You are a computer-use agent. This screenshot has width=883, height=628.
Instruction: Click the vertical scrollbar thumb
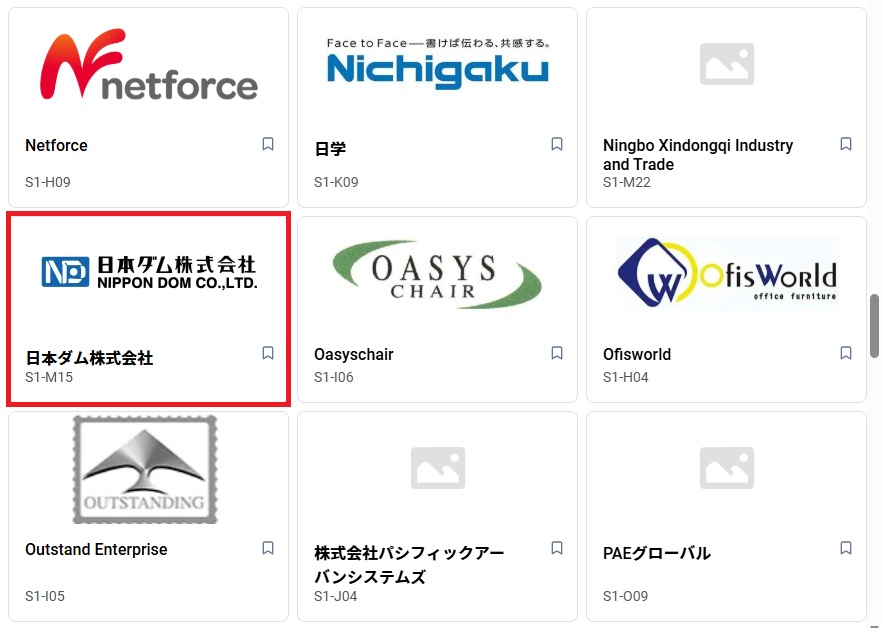click(874, 327)
